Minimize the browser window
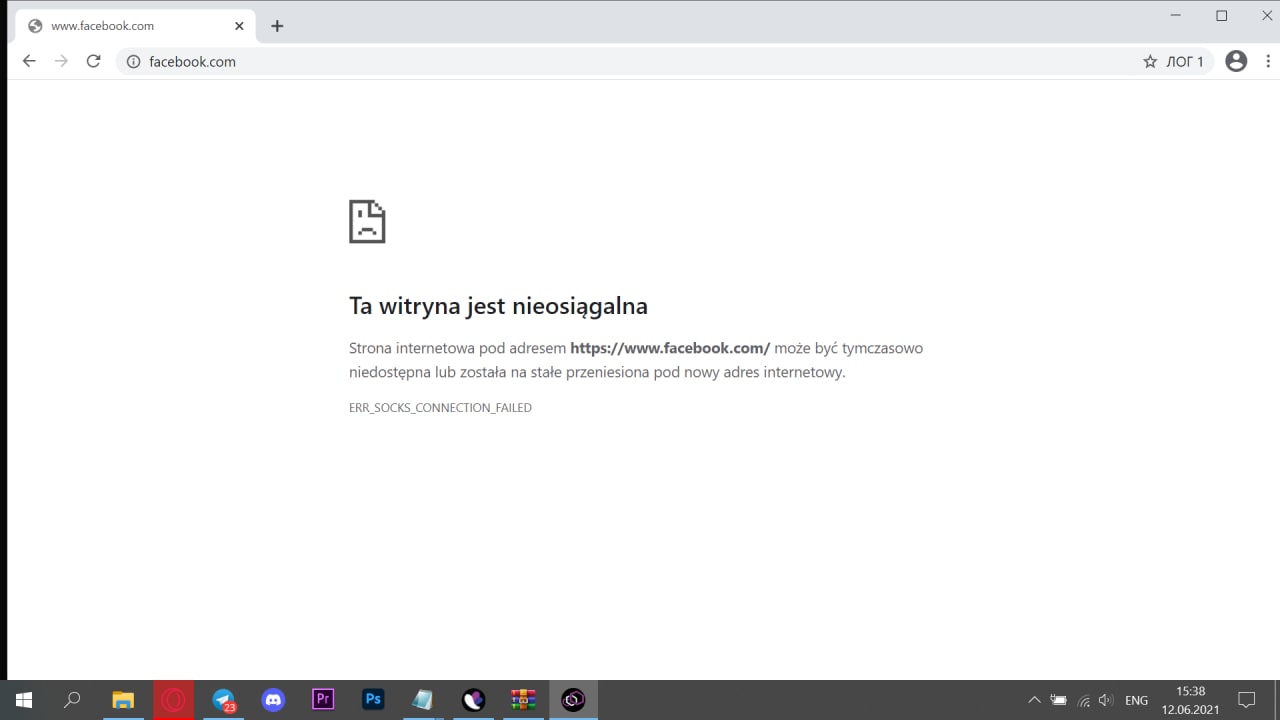Image resolution: width=1280 pixels, height=720 pixels. pos(1175,15)
